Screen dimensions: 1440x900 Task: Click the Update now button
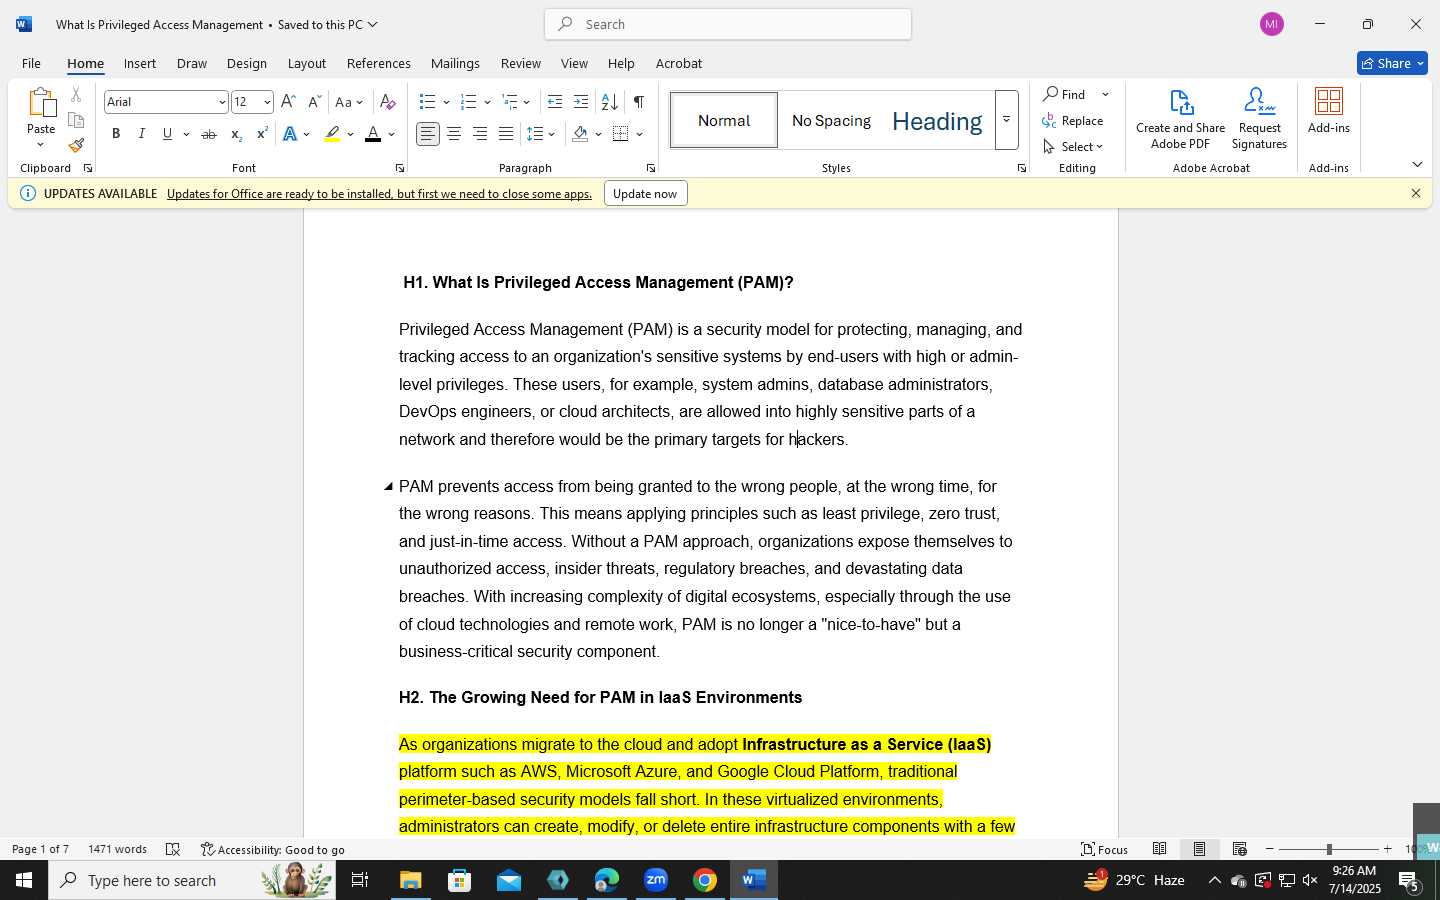click(645, 194)
